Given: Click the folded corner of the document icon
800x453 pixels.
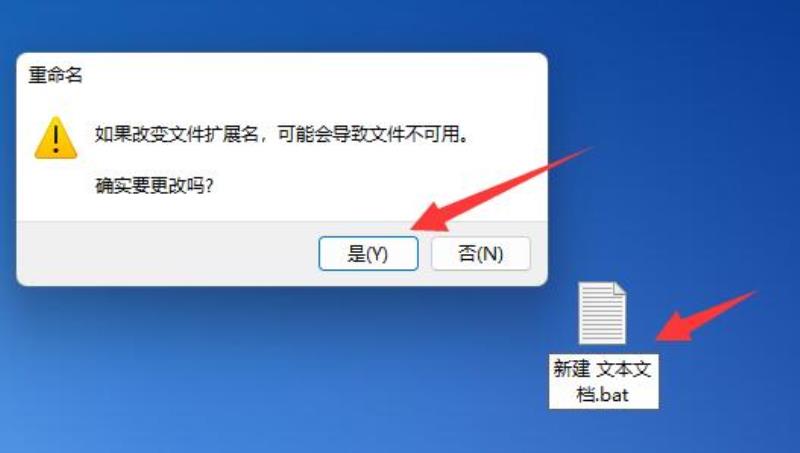Looking at the screenshot, I should [619, 288].
